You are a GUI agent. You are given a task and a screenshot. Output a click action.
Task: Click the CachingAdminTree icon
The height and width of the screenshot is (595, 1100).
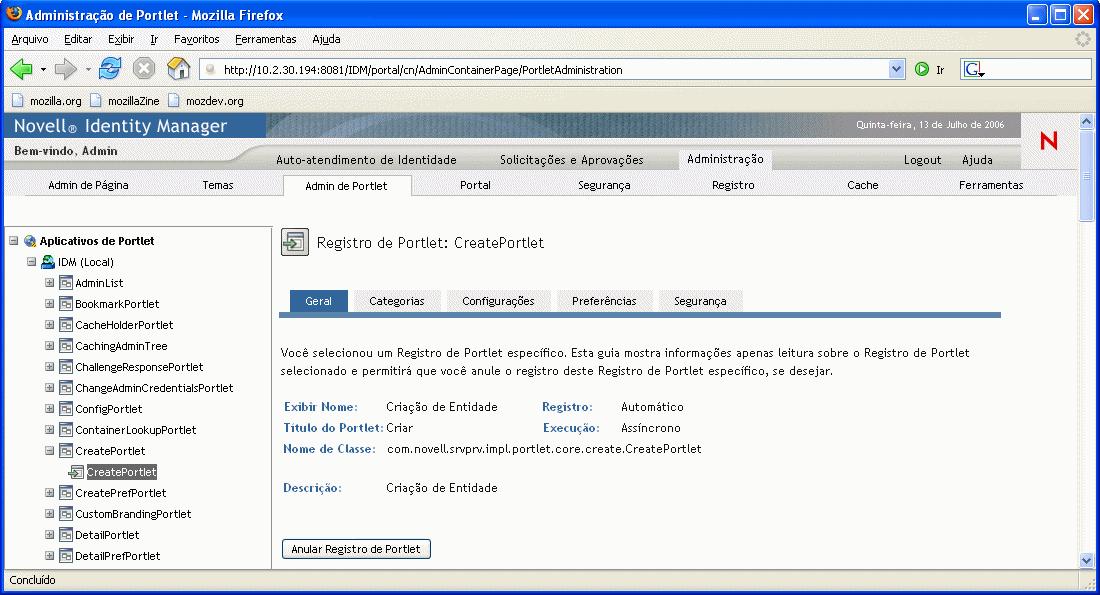(66, 346)
